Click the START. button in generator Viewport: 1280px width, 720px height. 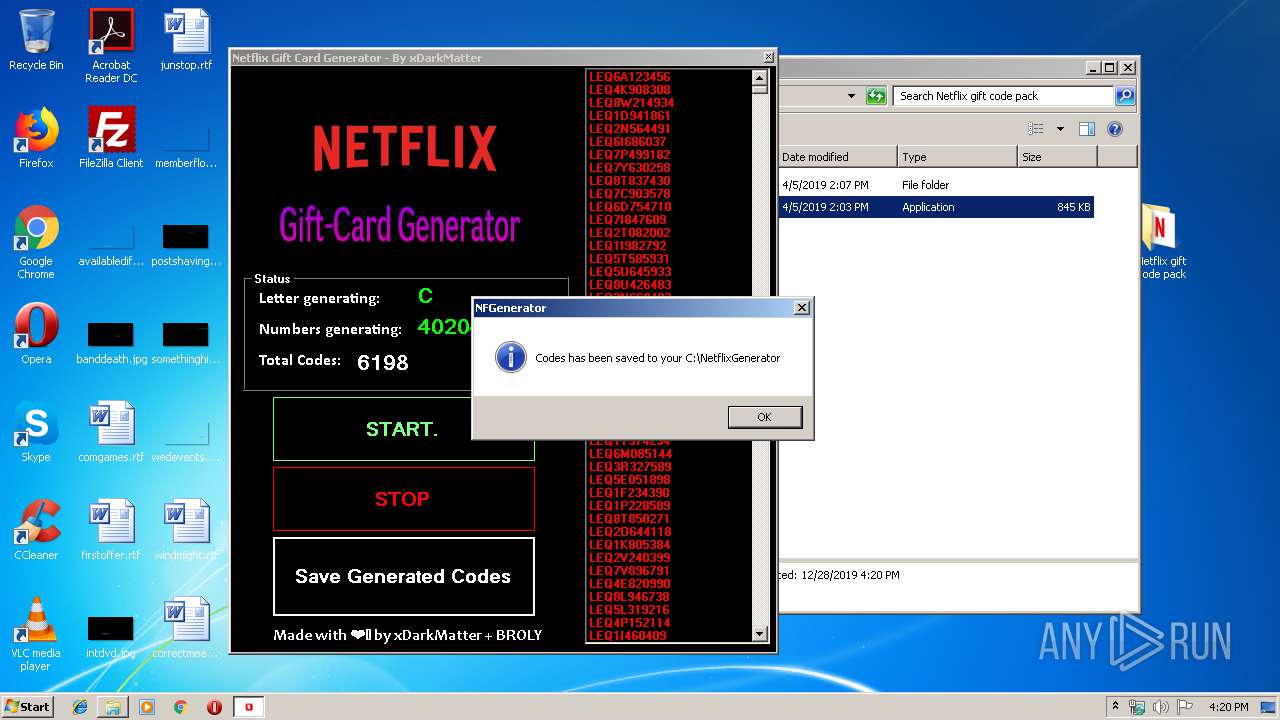[403, 429]
